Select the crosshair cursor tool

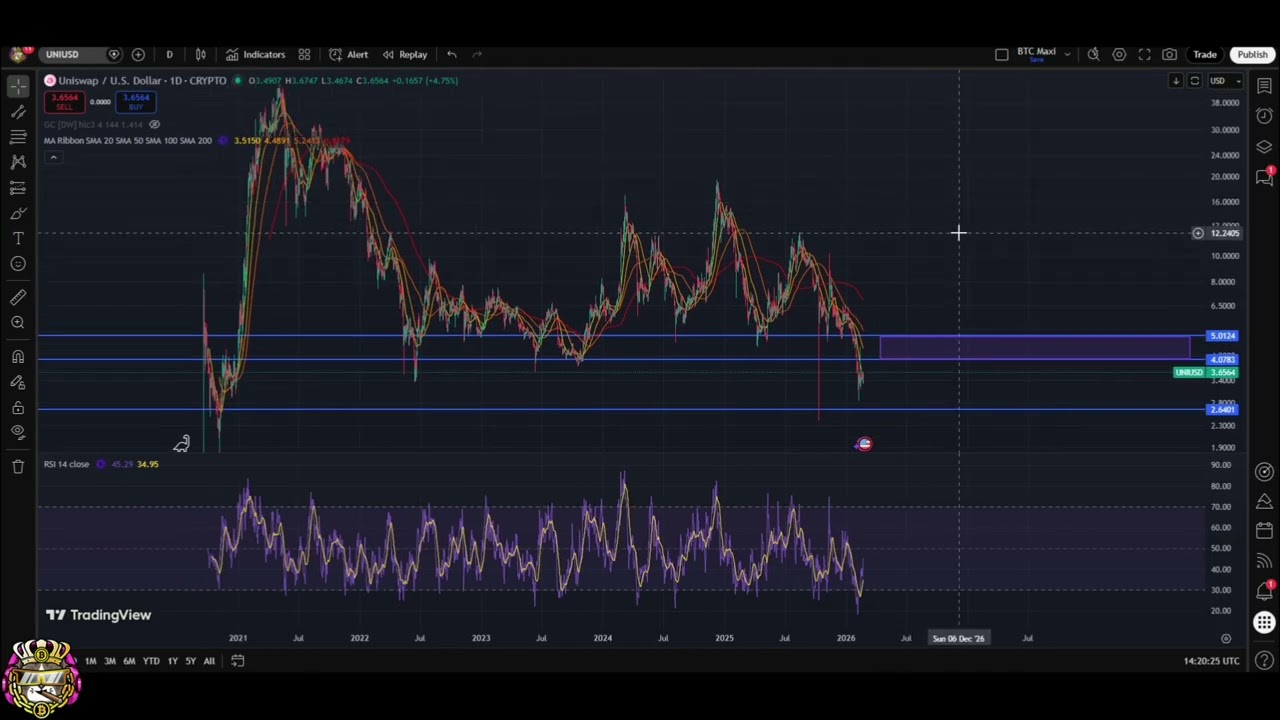[18, 86]
